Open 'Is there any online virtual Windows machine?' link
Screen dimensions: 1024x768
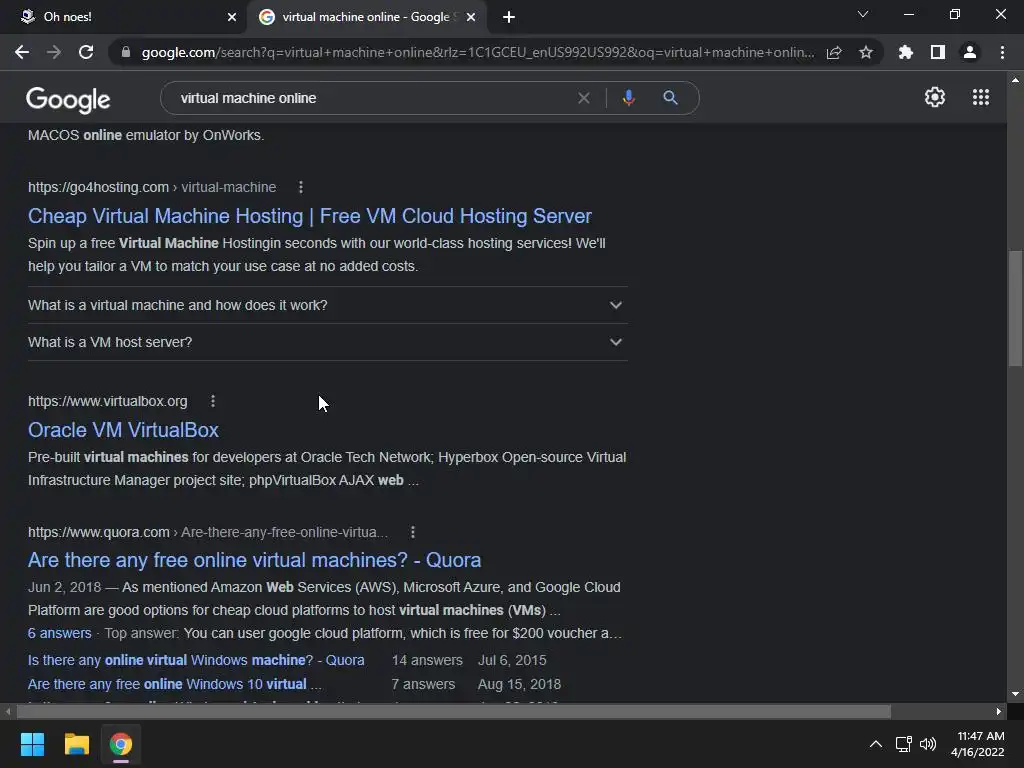(x=196, y=660)
